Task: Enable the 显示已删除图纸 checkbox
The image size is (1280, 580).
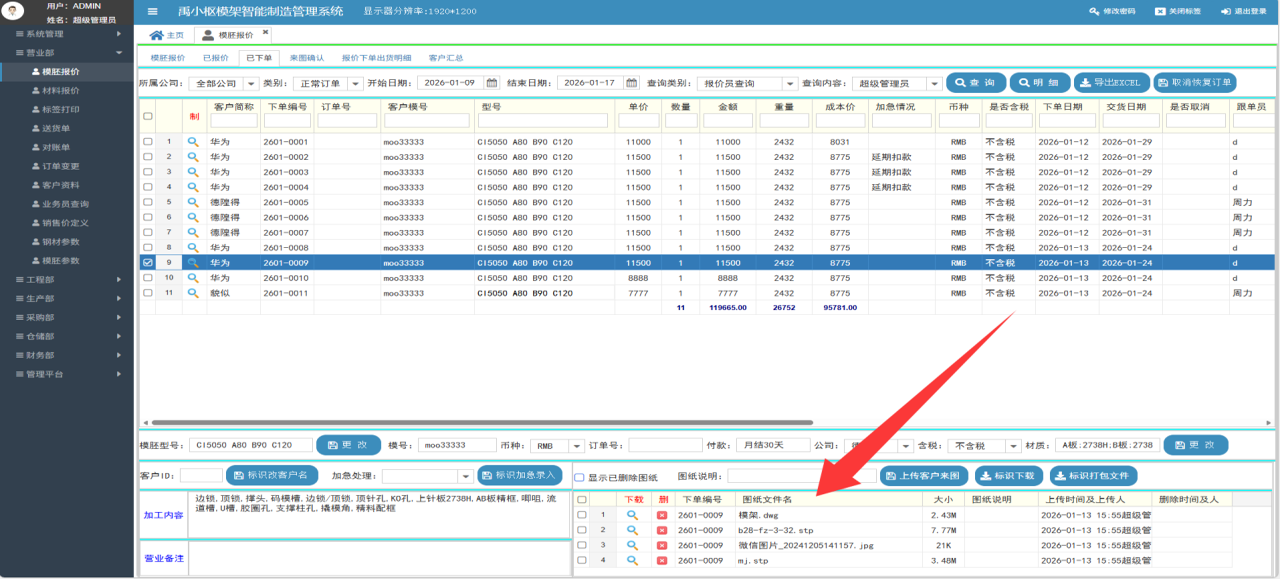Action: click(x=580, y=477)
